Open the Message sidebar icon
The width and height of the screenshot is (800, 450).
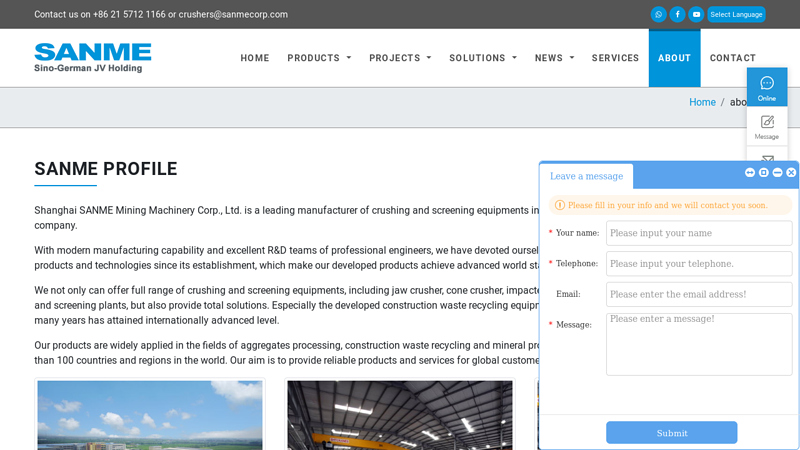point(767,127)
